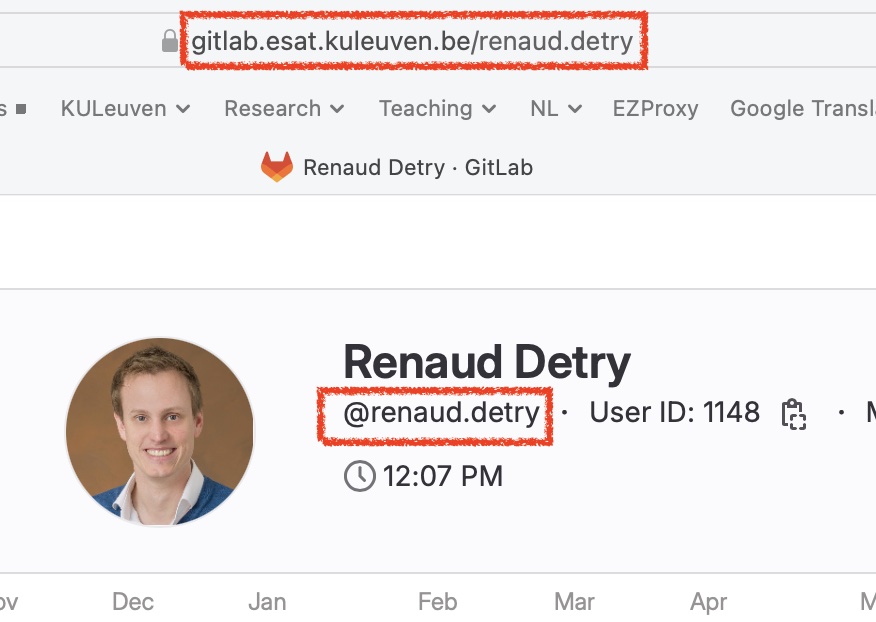Viewport: 876px width, 622px height.
Task: Click Dec month label on activity calendar
Action: 132,602
